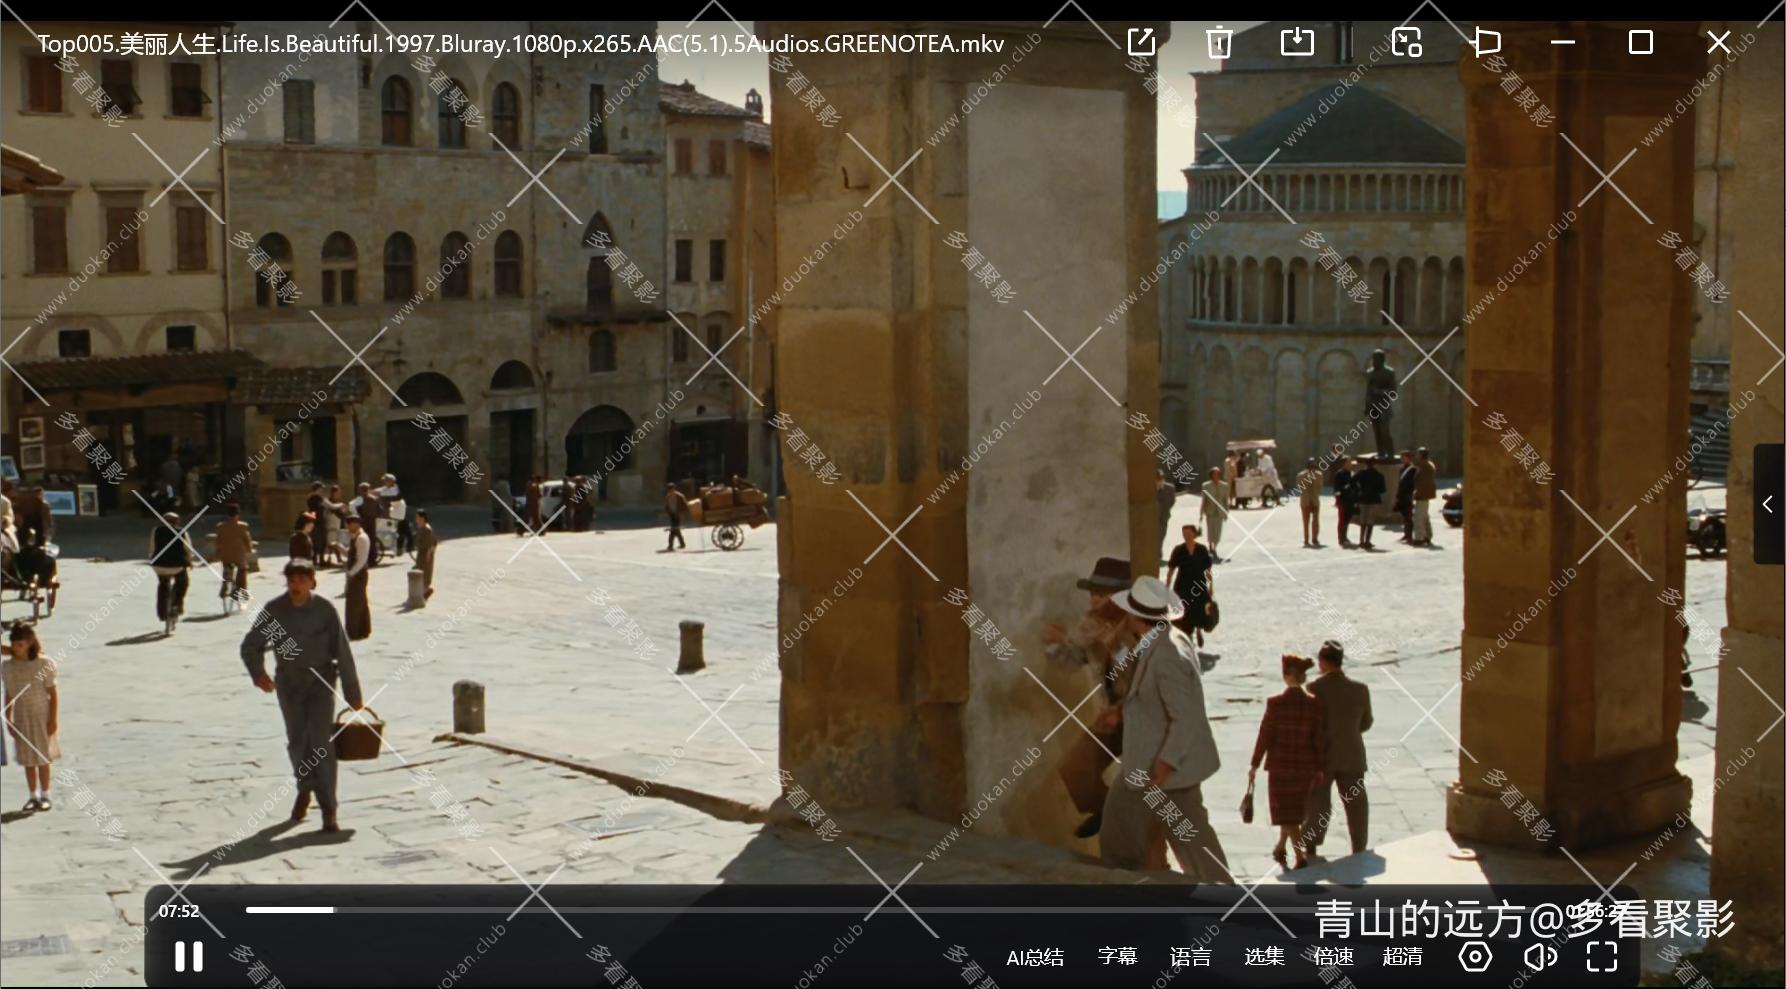Pin the player window on top
This screenshot has height=989, width=1786.
point(1486,42)
